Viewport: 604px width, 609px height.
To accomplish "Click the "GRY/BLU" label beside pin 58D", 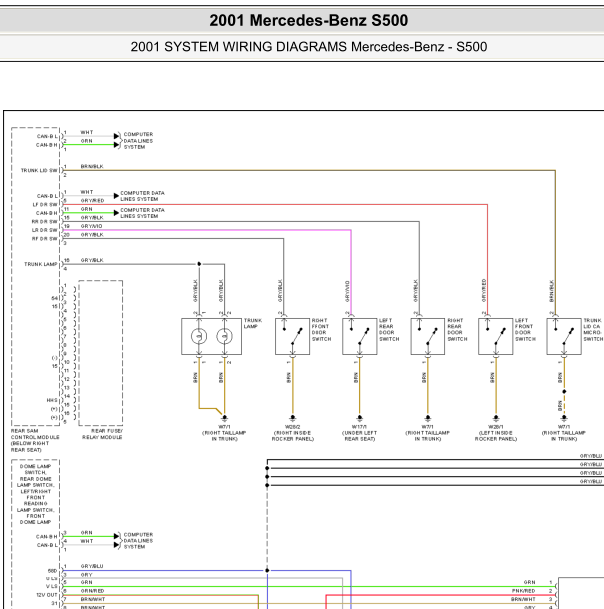I will click(x=92, y=566).
